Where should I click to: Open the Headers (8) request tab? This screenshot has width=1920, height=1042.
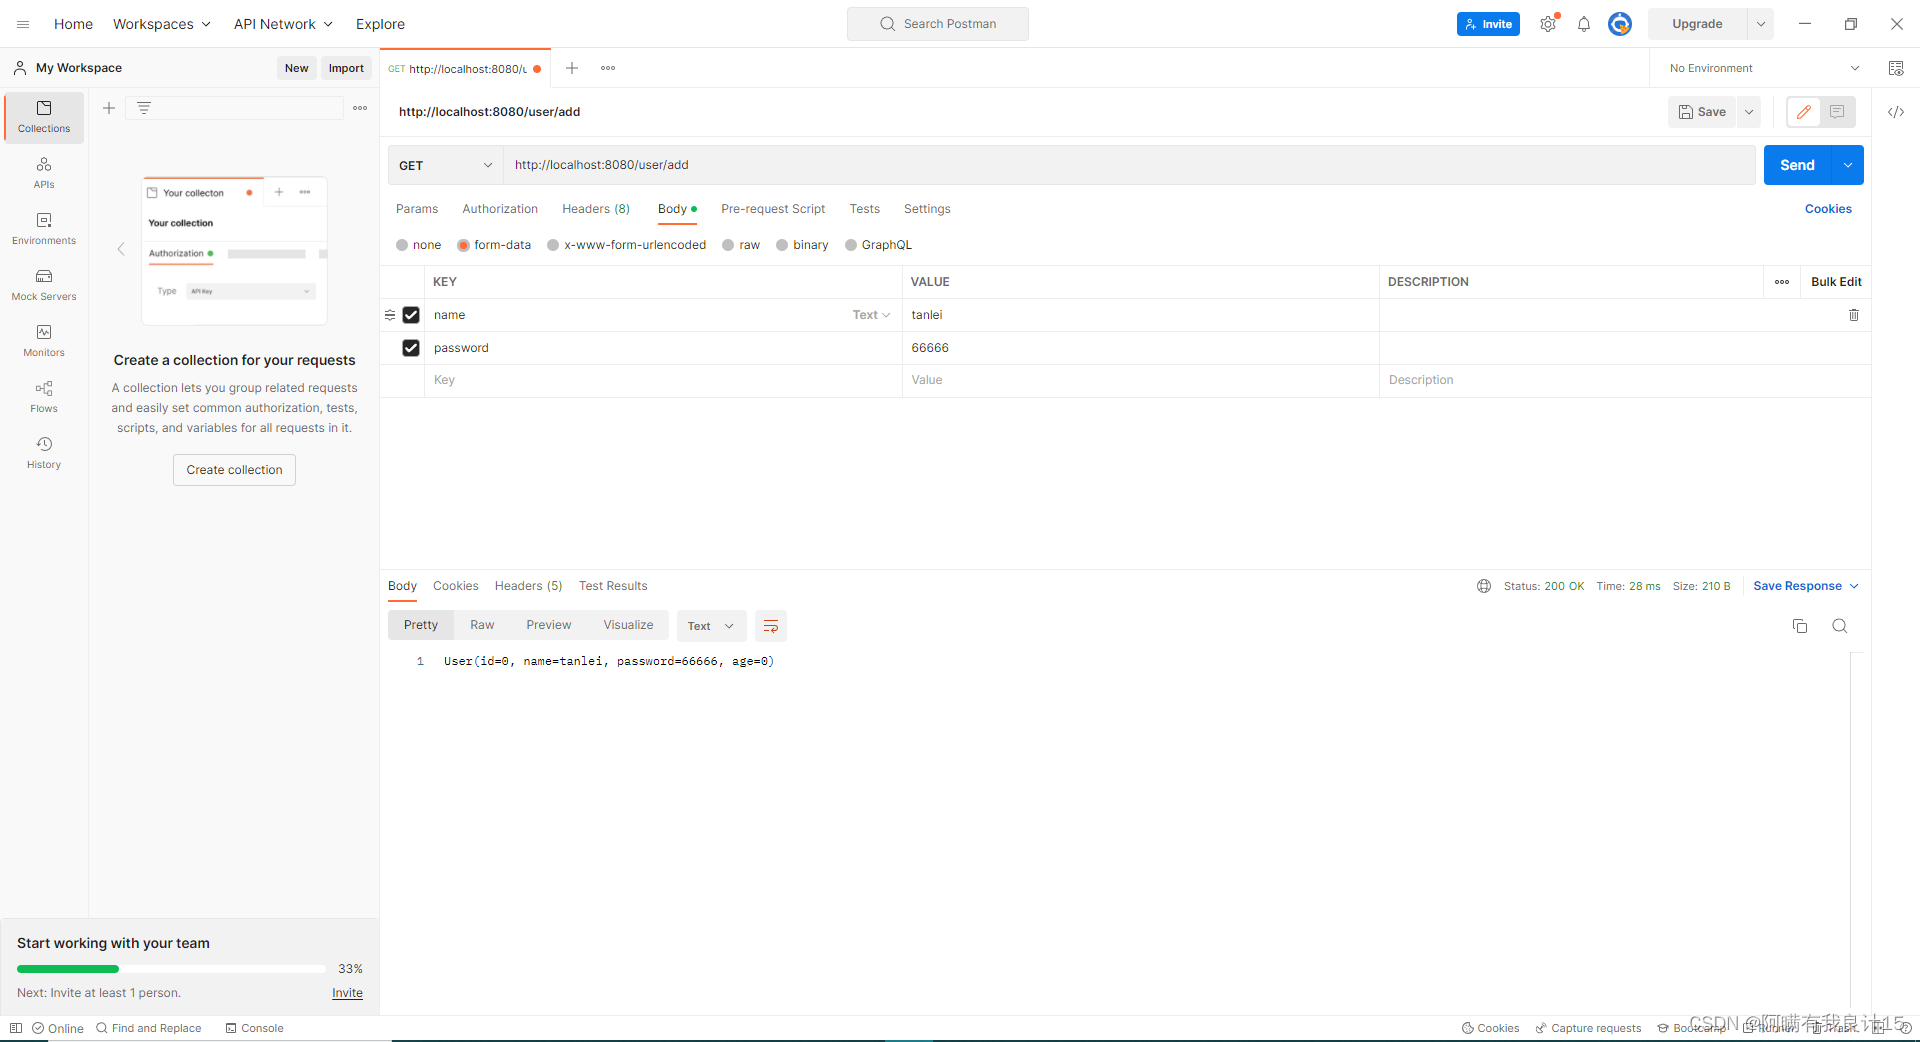click(596, 209)
